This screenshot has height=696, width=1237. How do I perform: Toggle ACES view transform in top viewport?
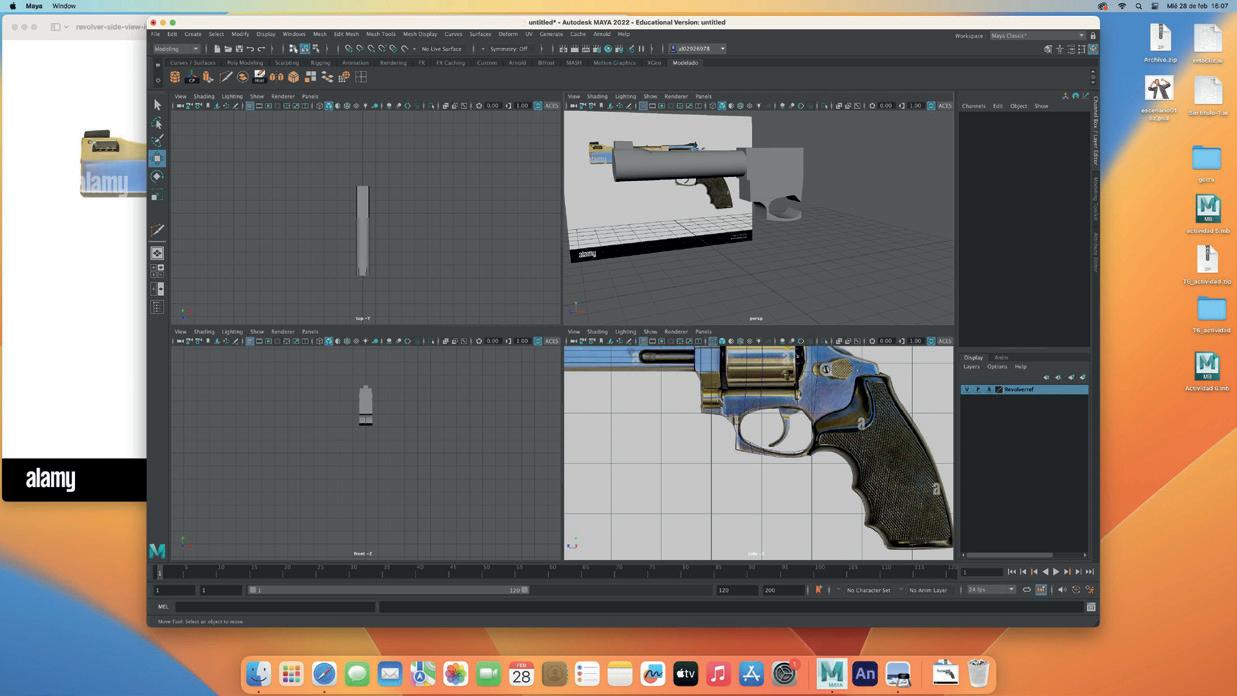[551, 106]
